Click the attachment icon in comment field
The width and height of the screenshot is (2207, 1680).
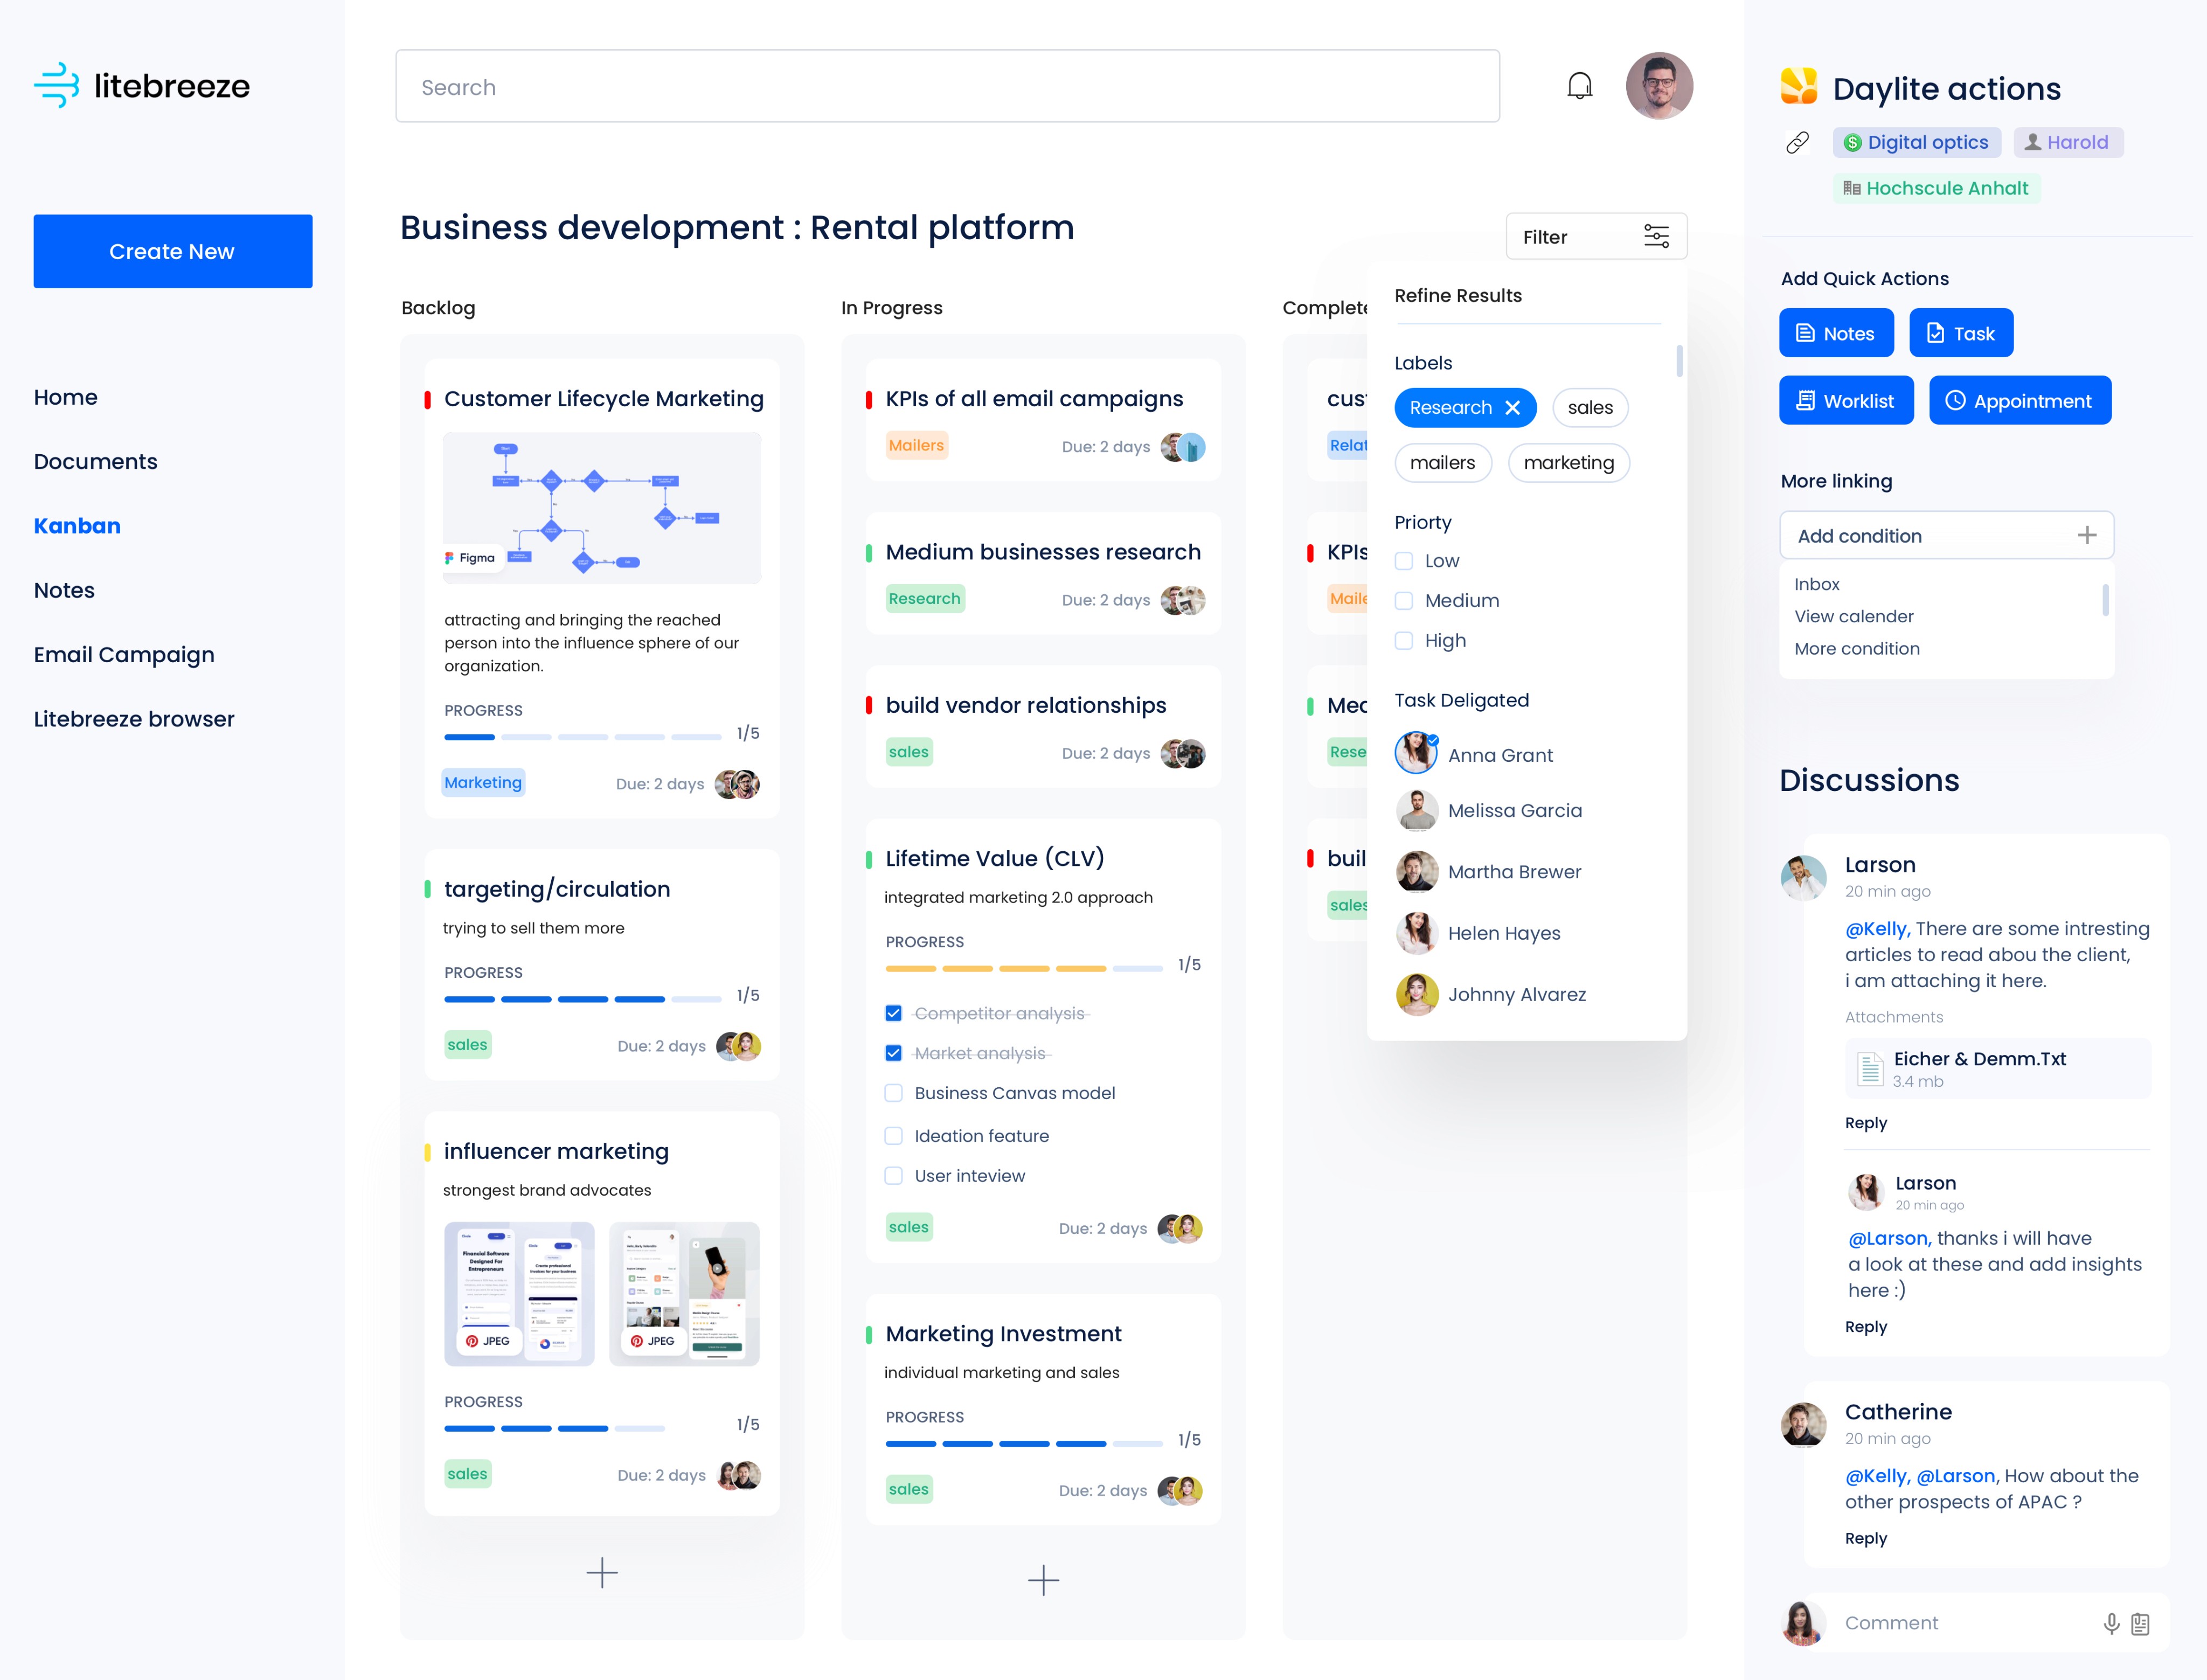coord(2140,1623)
